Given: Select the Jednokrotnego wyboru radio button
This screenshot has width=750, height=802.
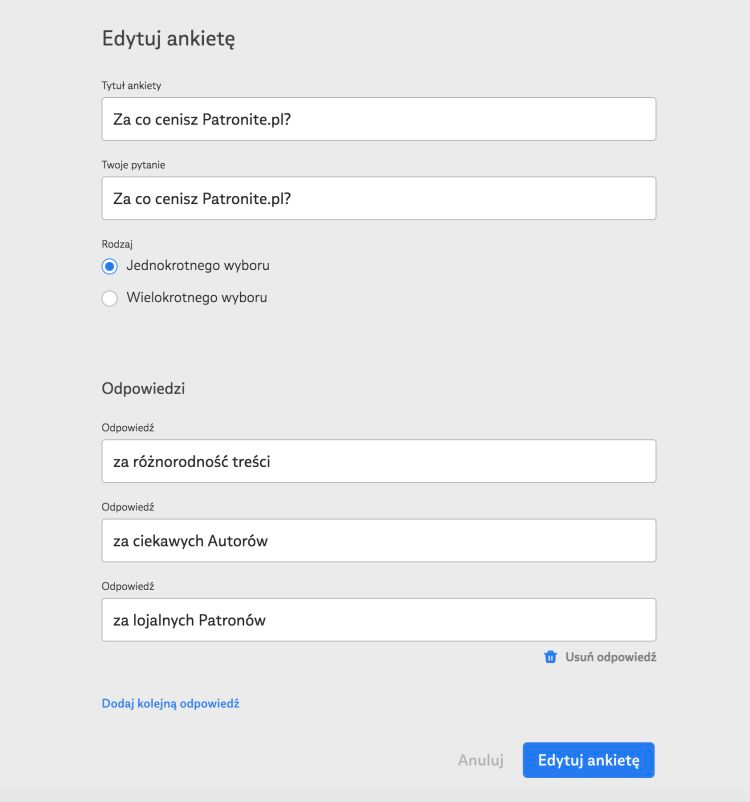Looking at the screenshot, I should tap(110, 266).
